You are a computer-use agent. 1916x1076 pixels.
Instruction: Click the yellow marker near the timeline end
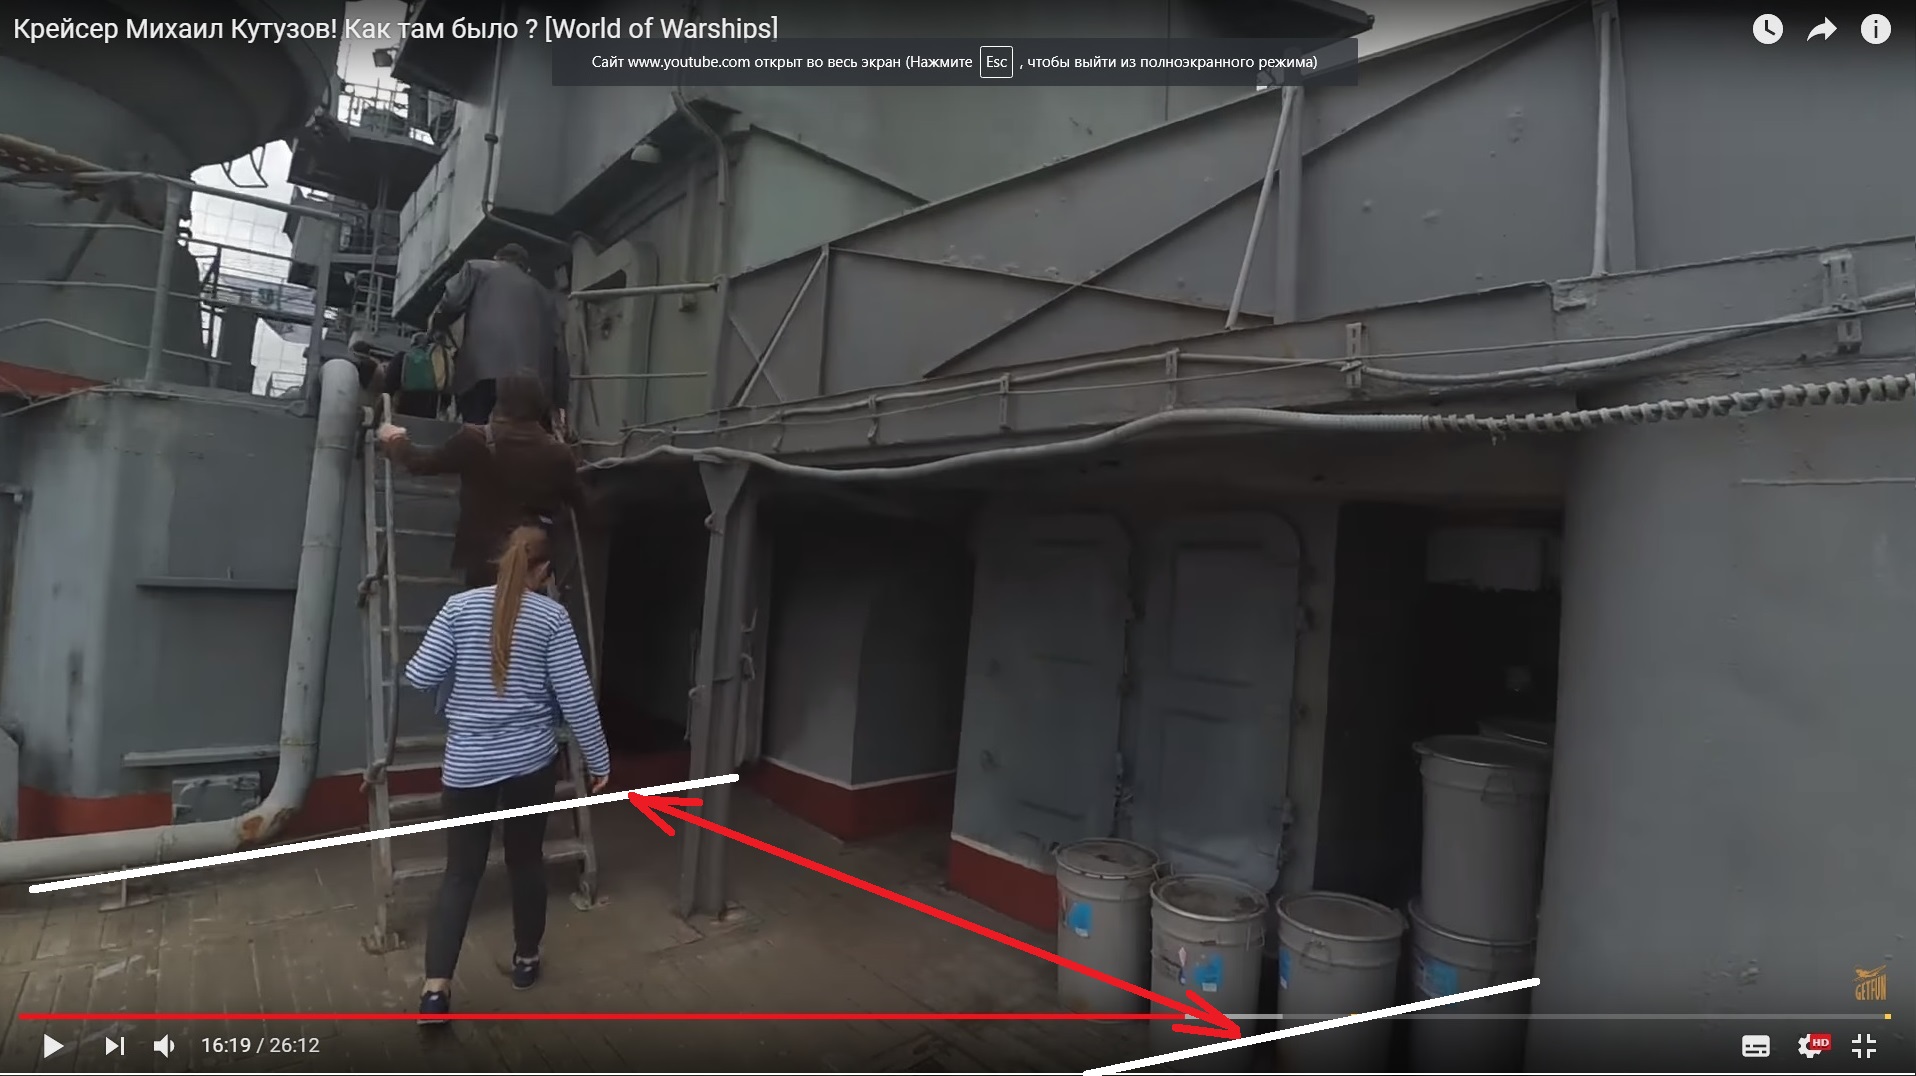[1887, 1017]
